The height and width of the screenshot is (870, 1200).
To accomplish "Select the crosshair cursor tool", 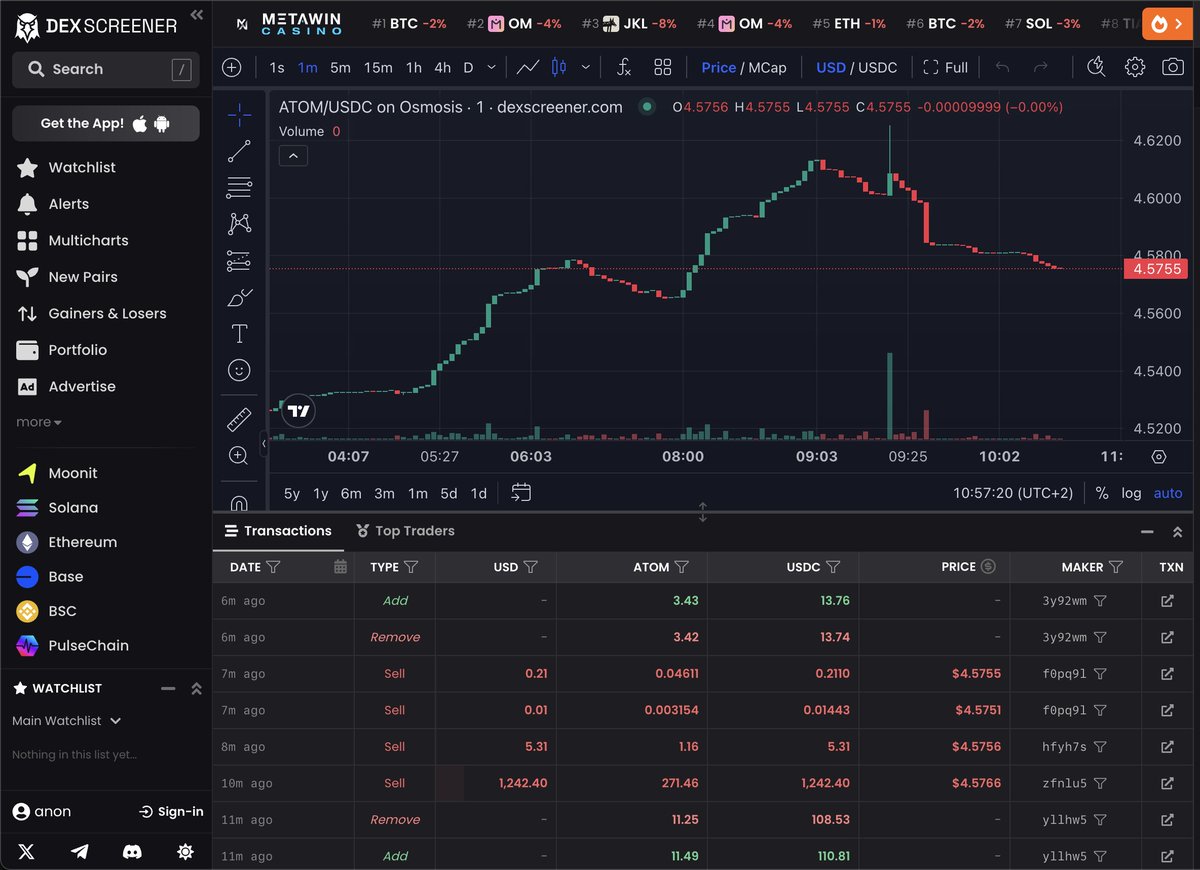I will [239, 115].
